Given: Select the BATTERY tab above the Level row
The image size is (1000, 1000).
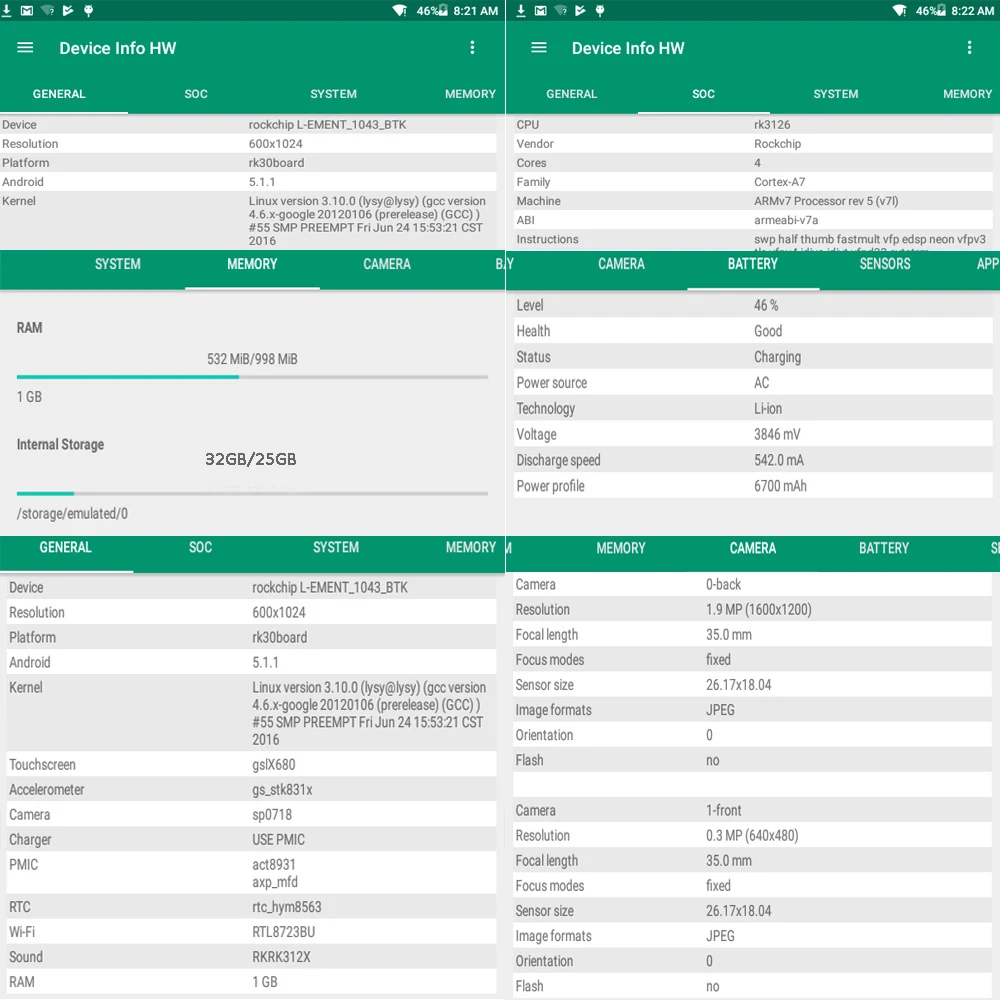Looking at the screenshot, I should [753, 264].
